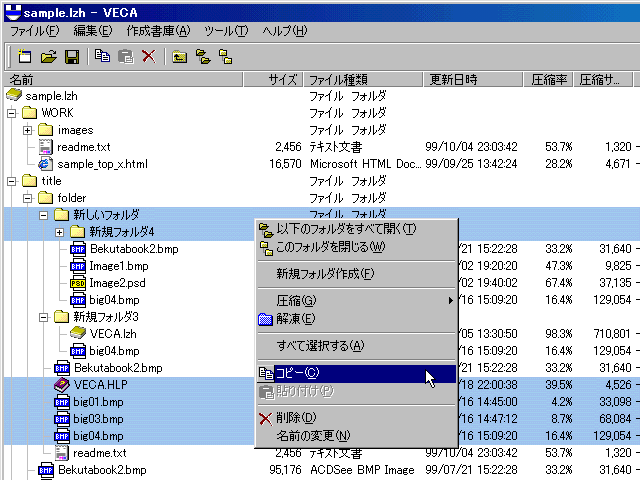Click the sample_top_x.html file icon
Screen dimensions: 640x480
pyautogui.click(x=45, y=164)
